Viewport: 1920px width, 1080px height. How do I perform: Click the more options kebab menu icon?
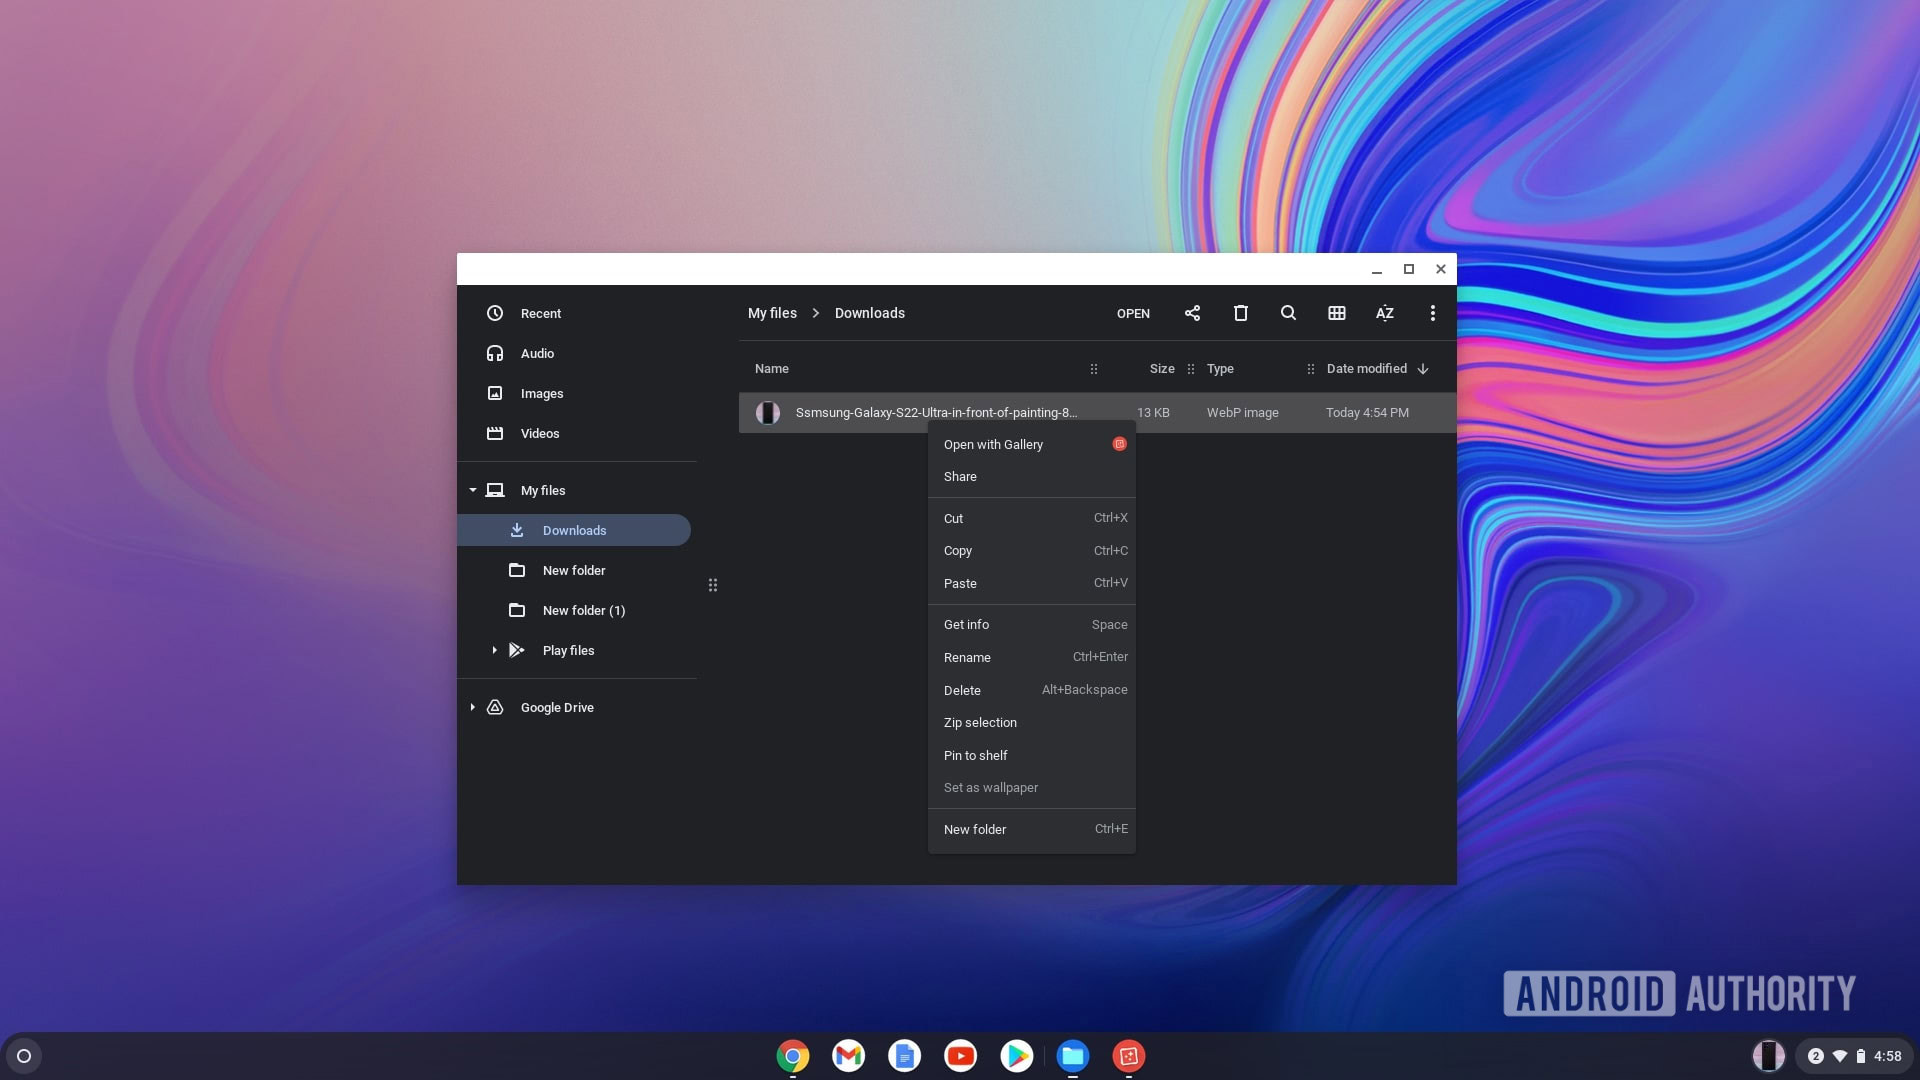[x=1433, y=313]
